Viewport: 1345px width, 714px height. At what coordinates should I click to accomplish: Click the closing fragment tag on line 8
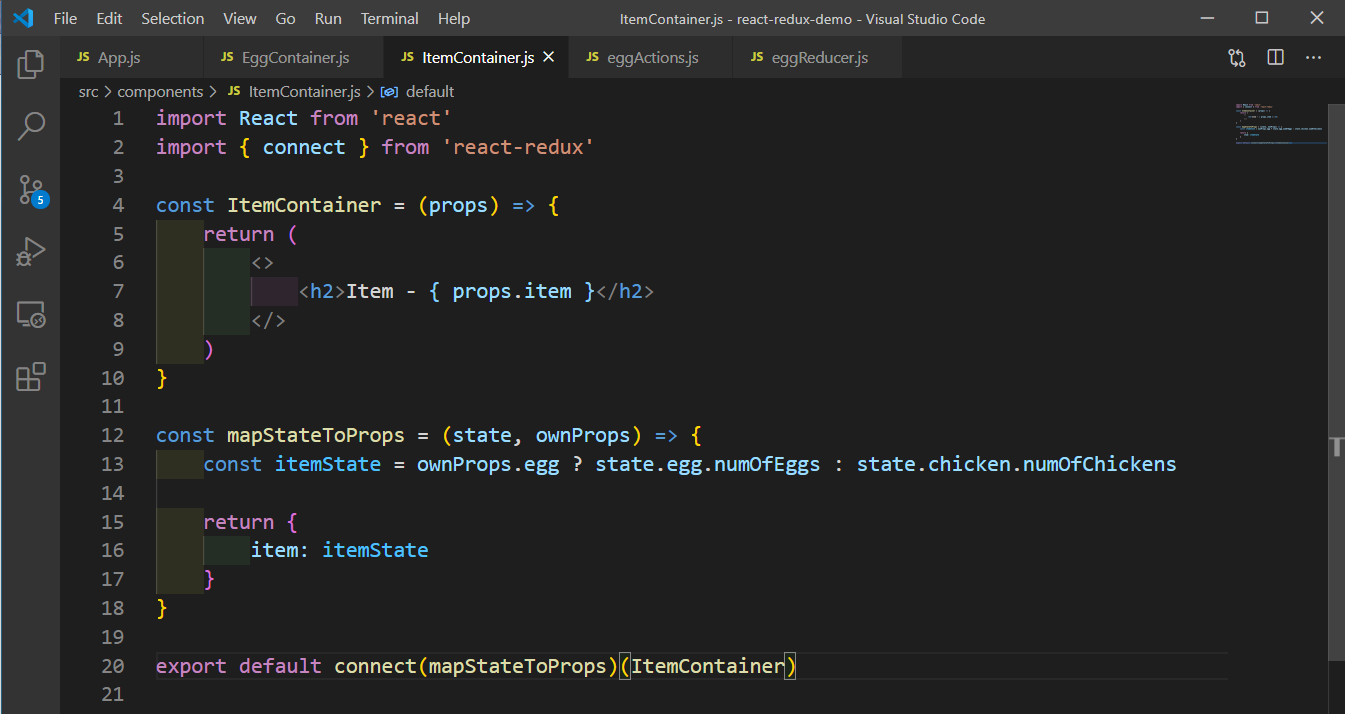click(269, 321)
